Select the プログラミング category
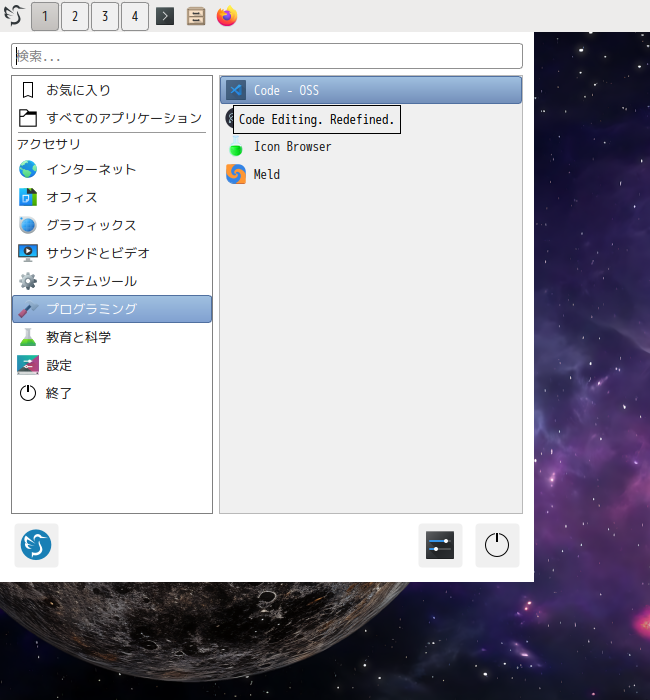Screen dimensions: 650x700 pos(112,309)
